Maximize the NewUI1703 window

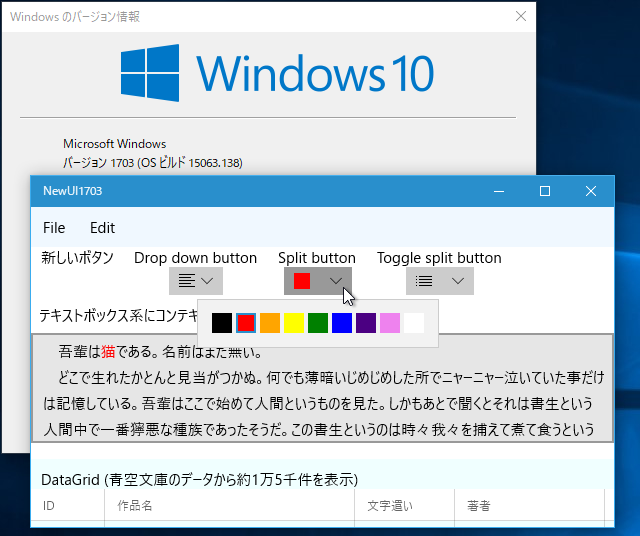[x=545, y=191]
